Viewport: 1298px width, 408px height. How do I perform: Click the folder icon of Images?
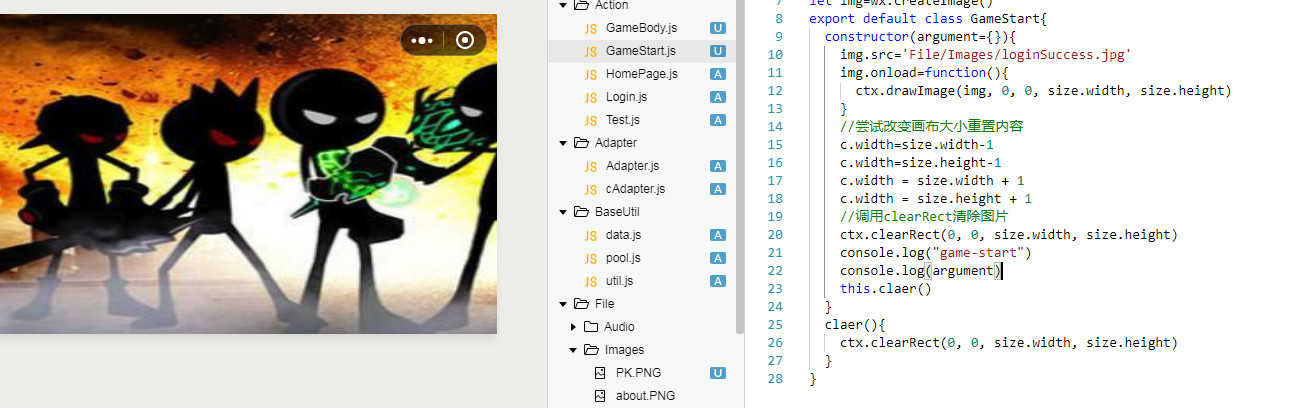(x=591, y=350)
